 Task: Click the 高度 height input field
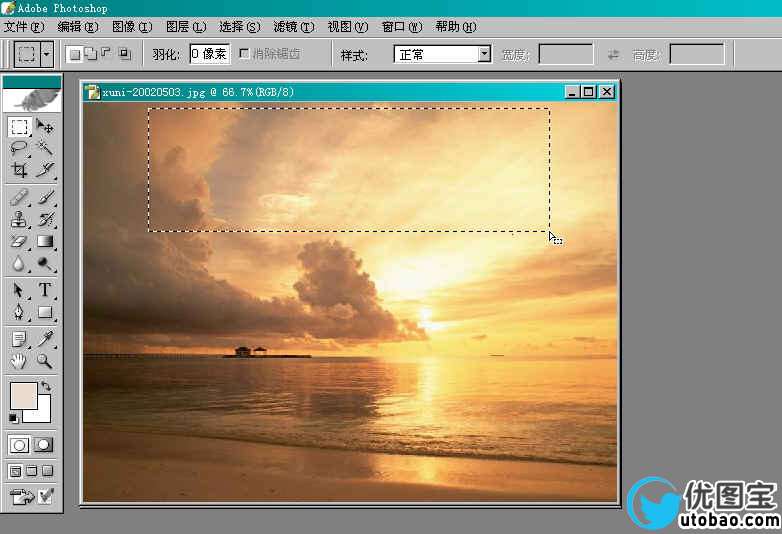point(697,54)
